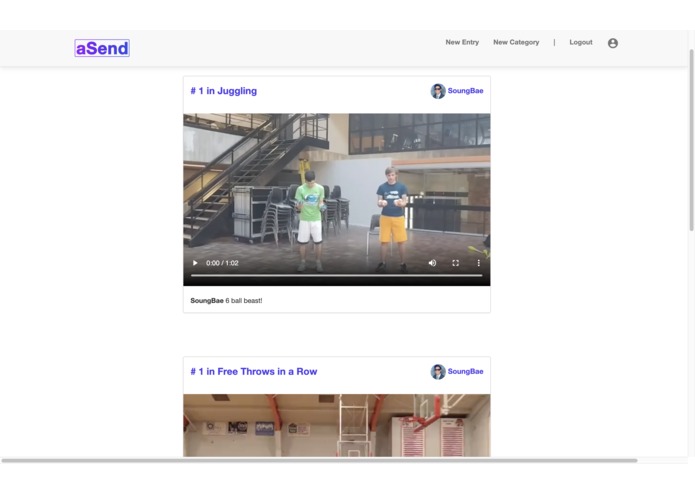
Task: Open SoungBae's avatar on the Free Throws post
Action: coord(438,372)
